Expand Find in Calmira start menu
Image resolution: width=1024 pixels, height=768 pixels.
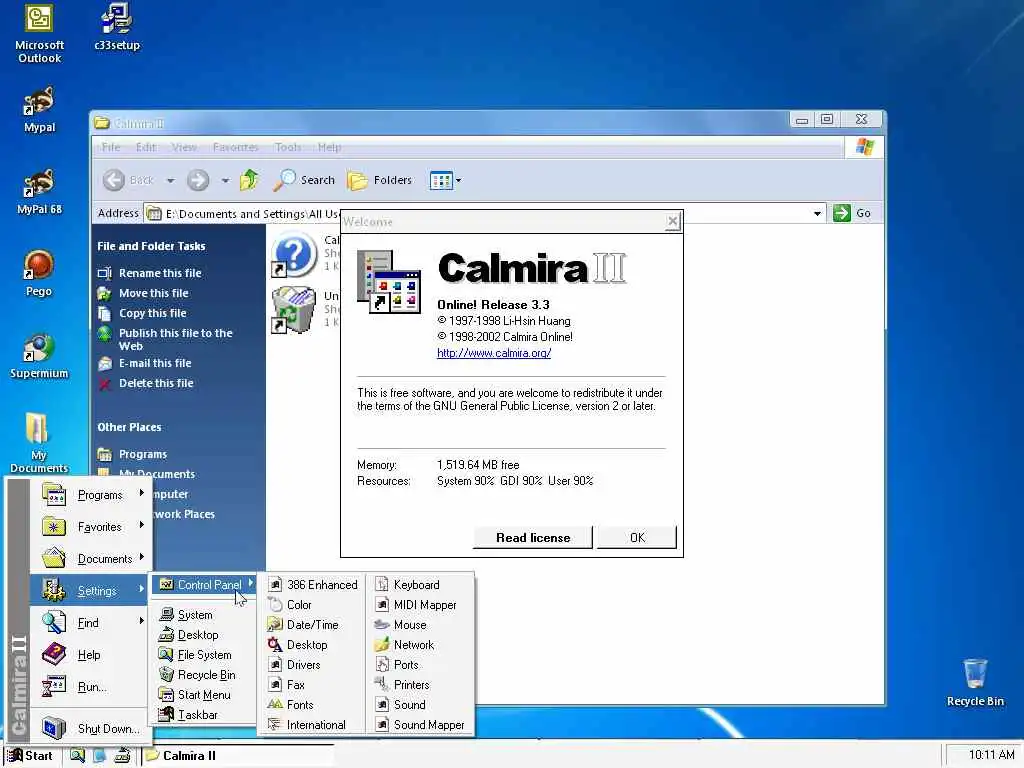click(x=91, y=622)
